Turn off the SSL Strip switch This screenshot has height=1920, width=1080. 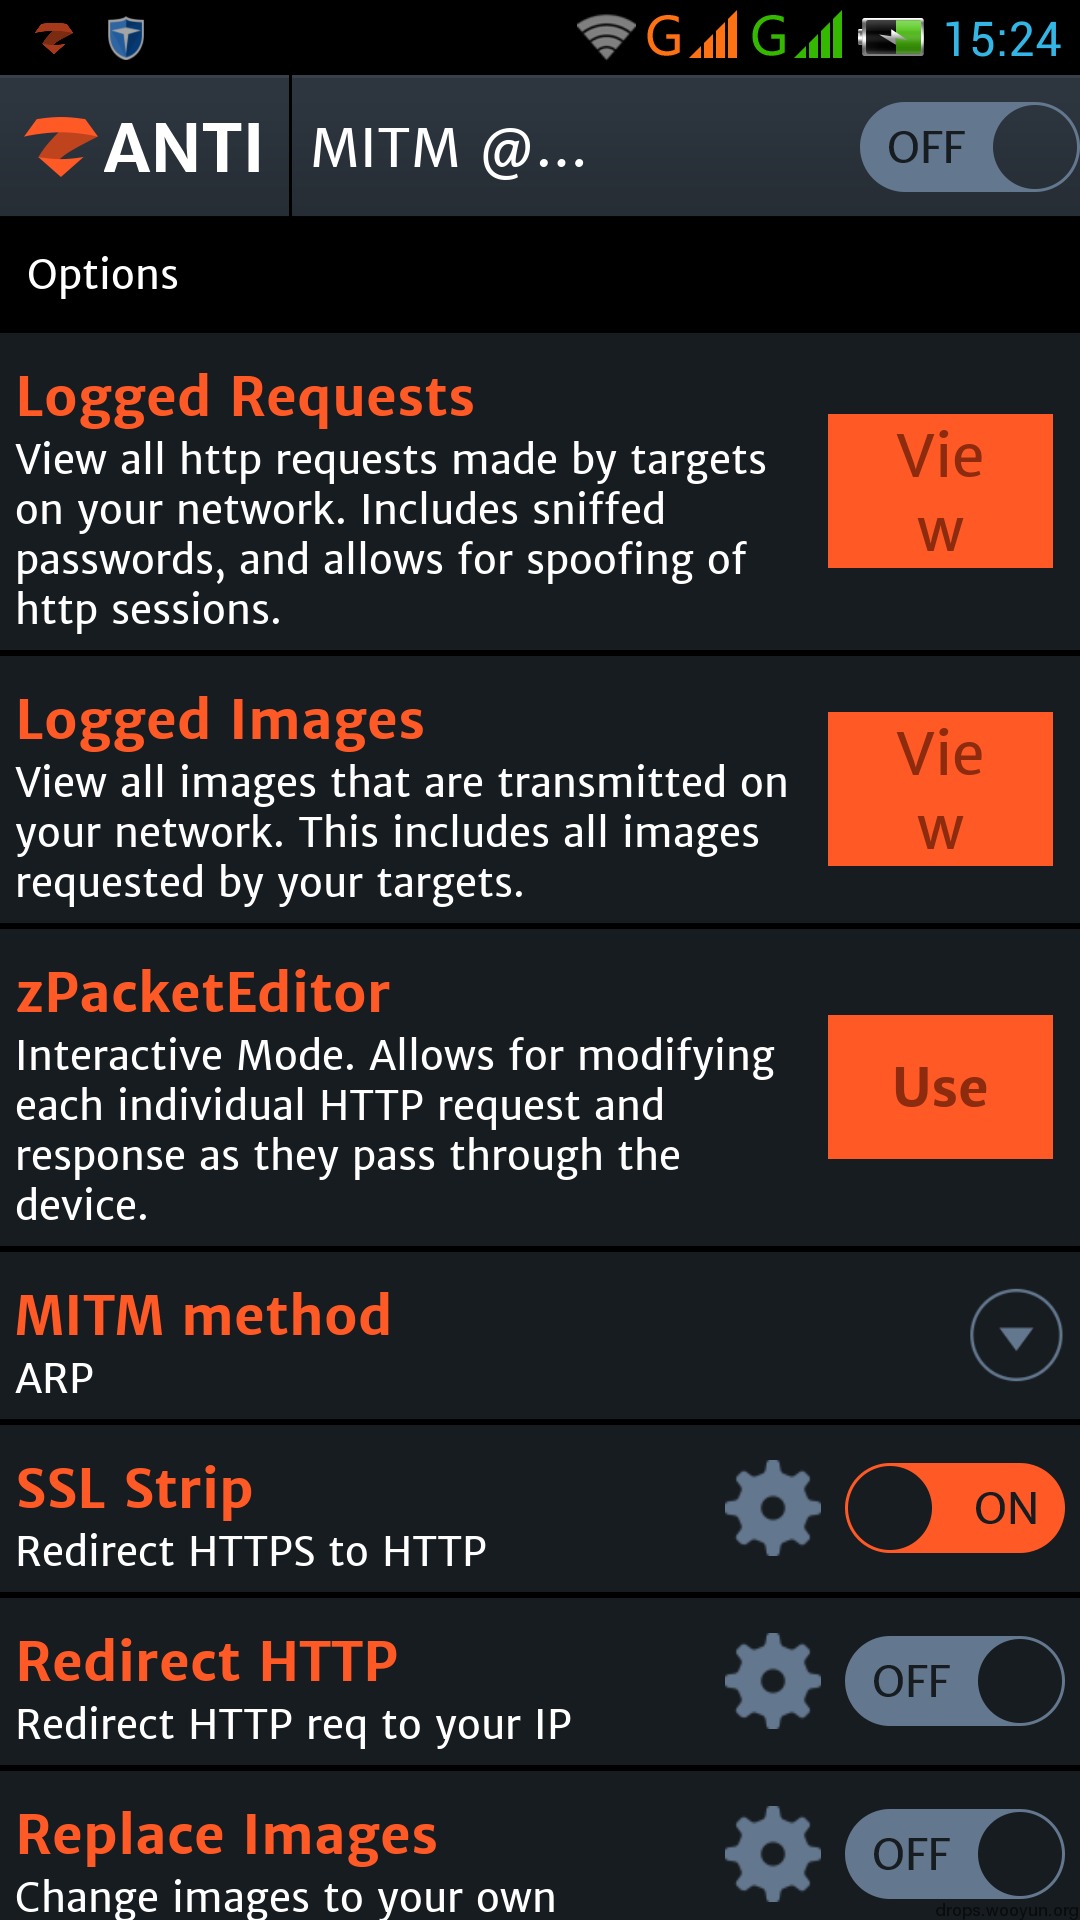click(x=954, y=1508)
